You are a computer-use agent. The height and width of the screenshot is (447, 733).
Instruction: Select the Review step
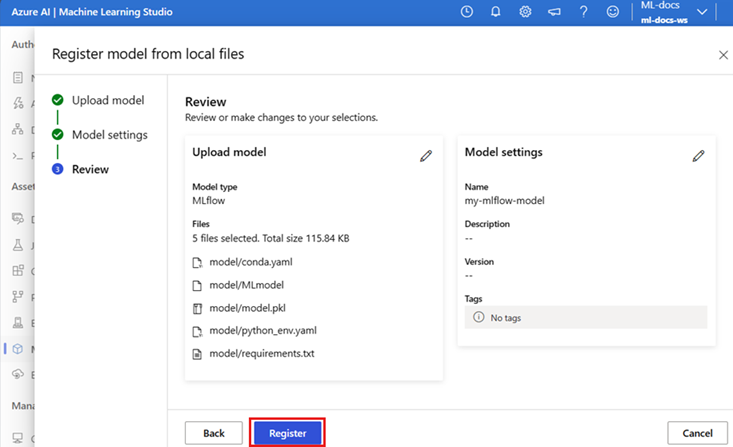[90, 169]
